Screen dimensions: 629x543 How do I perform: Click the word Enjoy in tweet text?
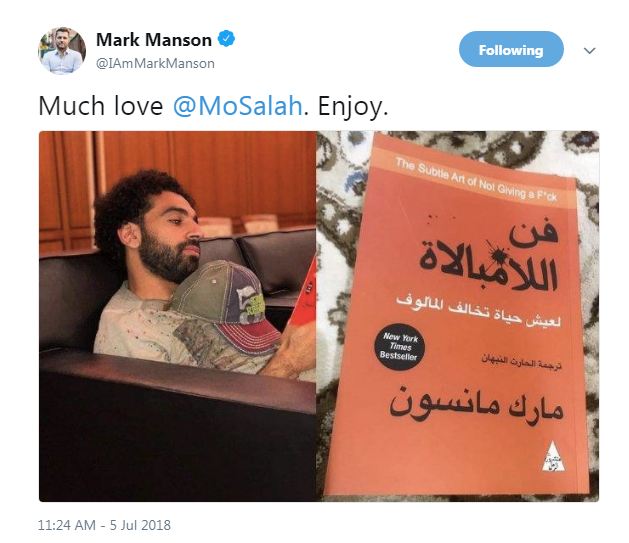coord(353,106)
